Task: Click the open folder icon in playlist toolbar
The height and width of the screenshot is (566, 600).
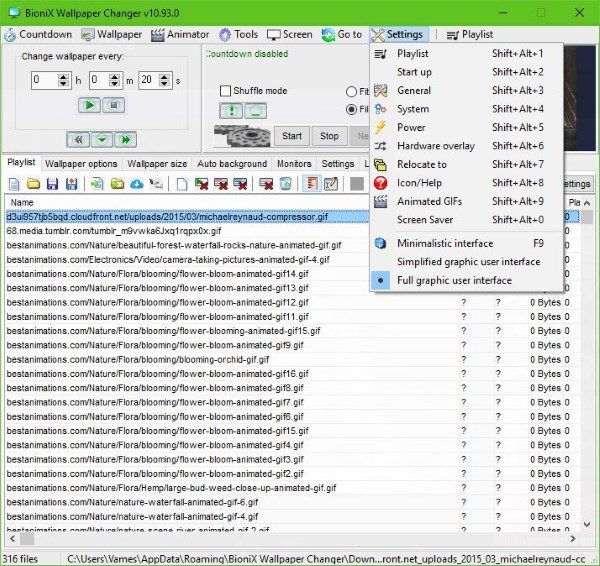Action: (33, 184)
